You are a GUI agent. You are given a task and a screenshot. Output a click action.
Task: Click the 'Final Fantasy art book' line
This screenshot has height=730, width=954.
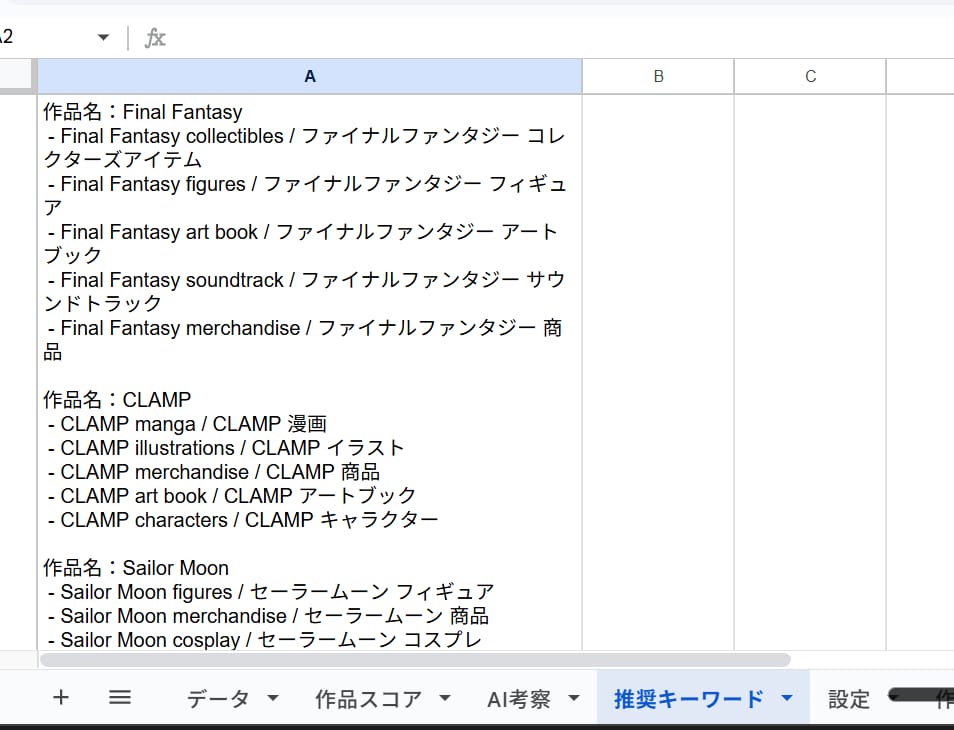click(x=301, y=244)
